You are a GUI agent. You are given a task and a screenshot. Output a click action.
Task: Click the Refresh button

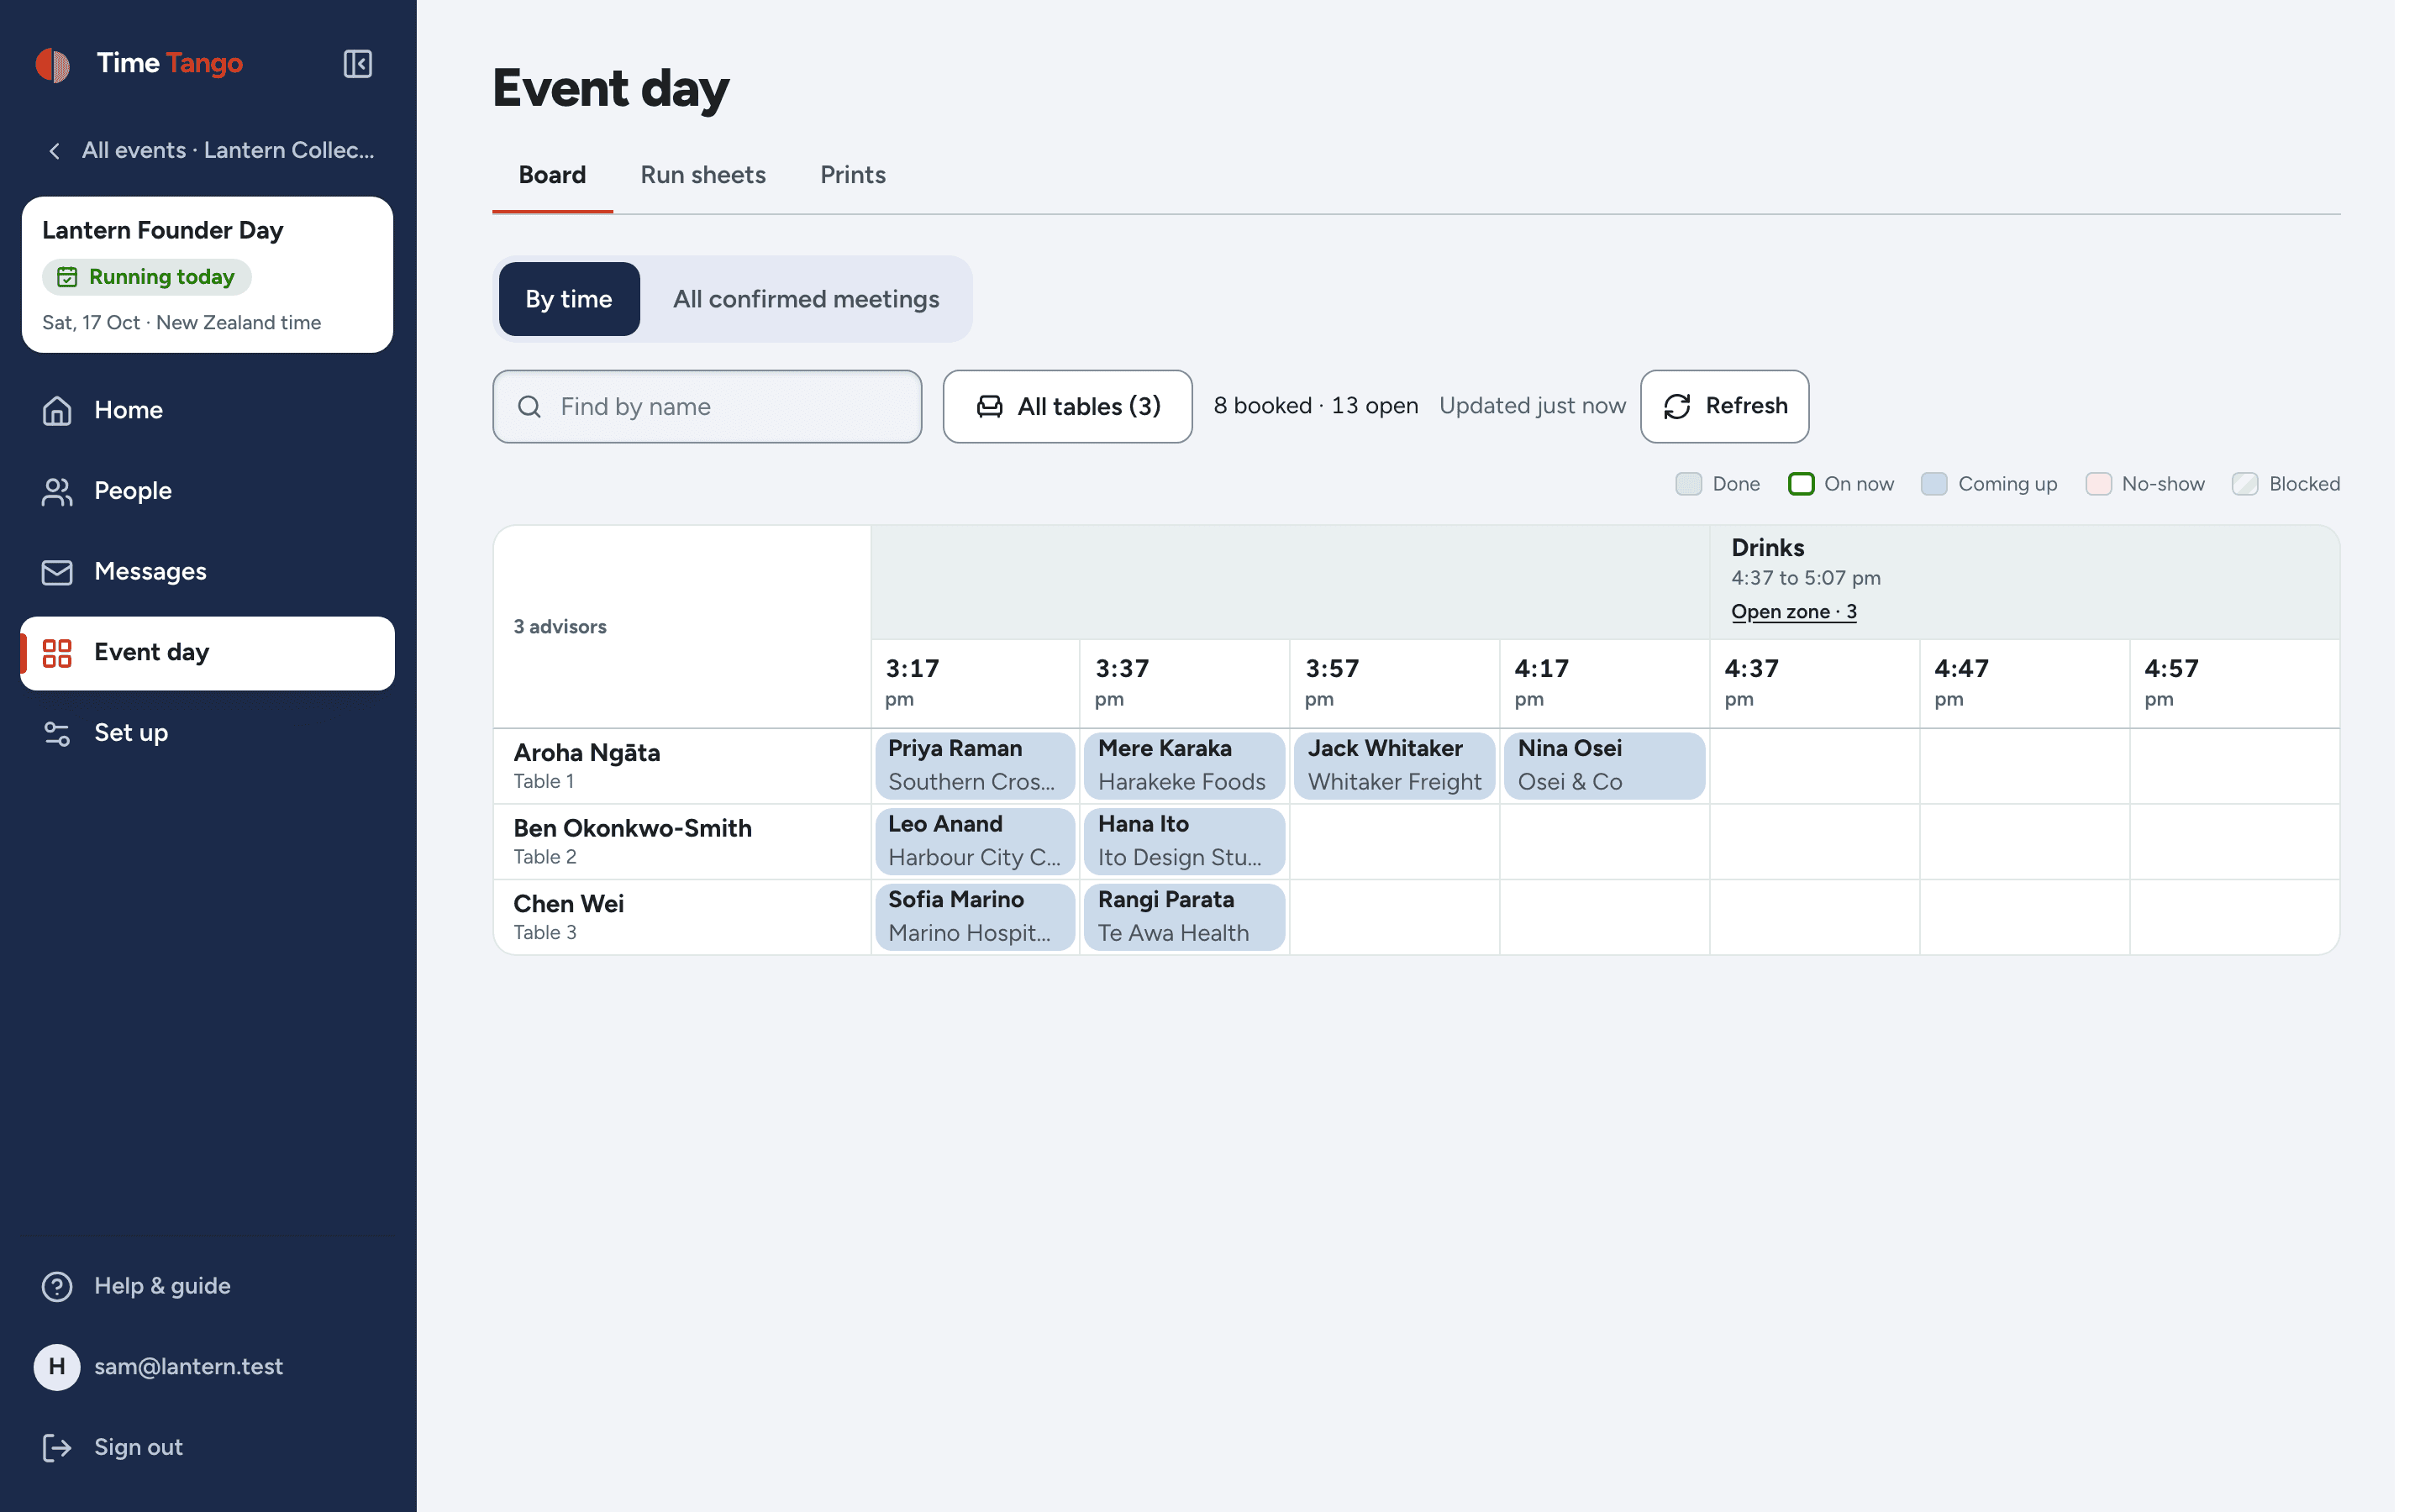pyautogui.click(x=1724, y=406)
